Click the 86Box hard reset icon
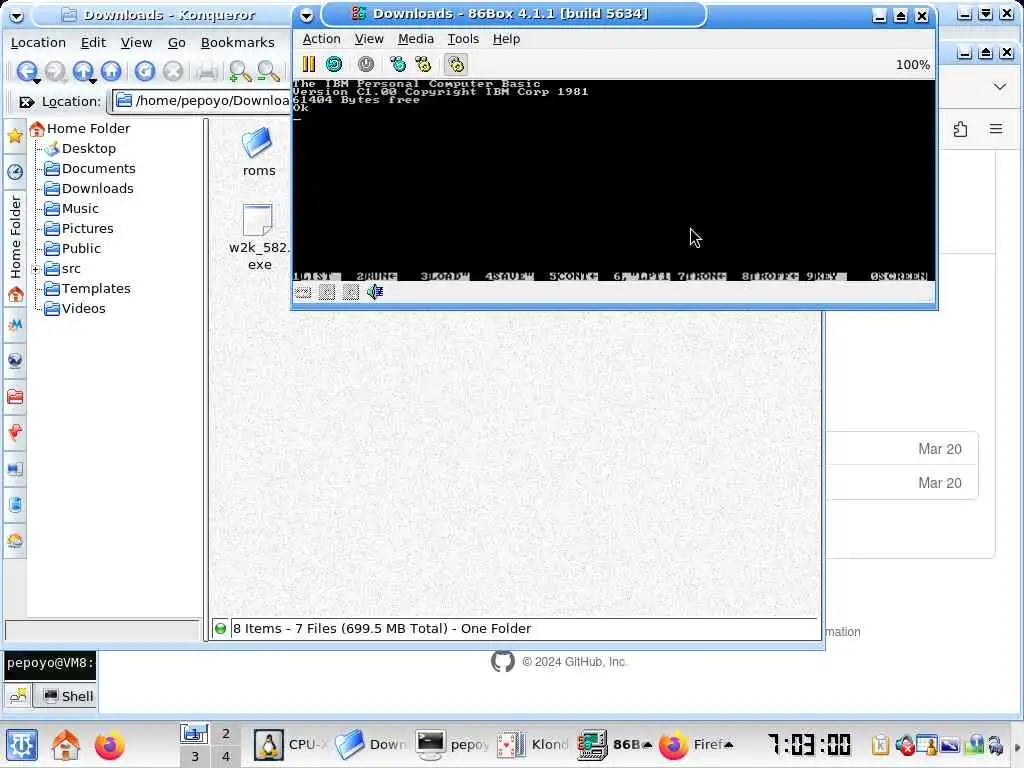This screenshot has height=768, width=1024. 334,64
